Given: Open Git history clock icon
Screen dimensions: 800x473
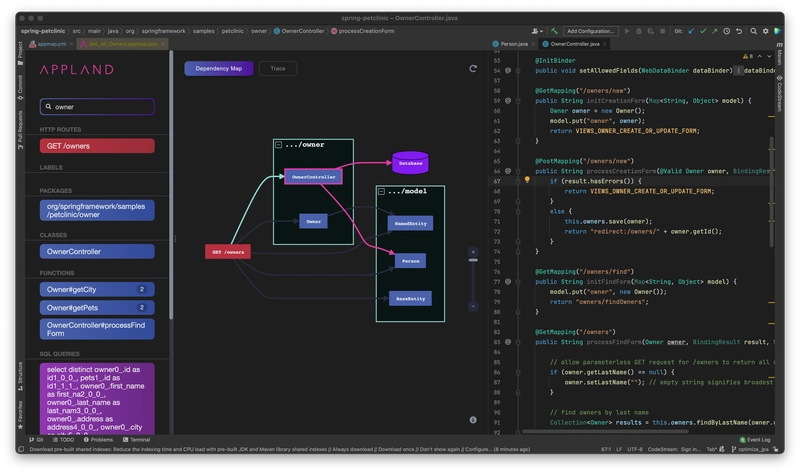Looking at the screenshot, I should (x=728, y=31).
